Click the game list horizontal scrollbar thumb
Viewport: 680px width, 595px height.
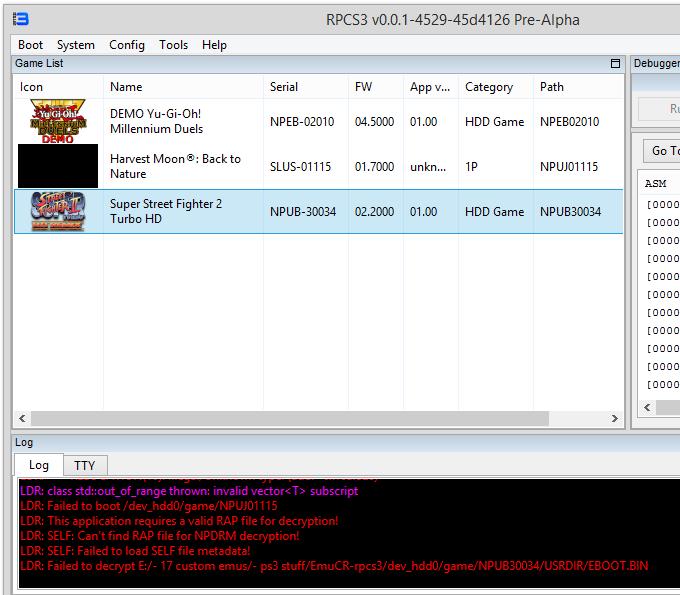tap(290, 418)
